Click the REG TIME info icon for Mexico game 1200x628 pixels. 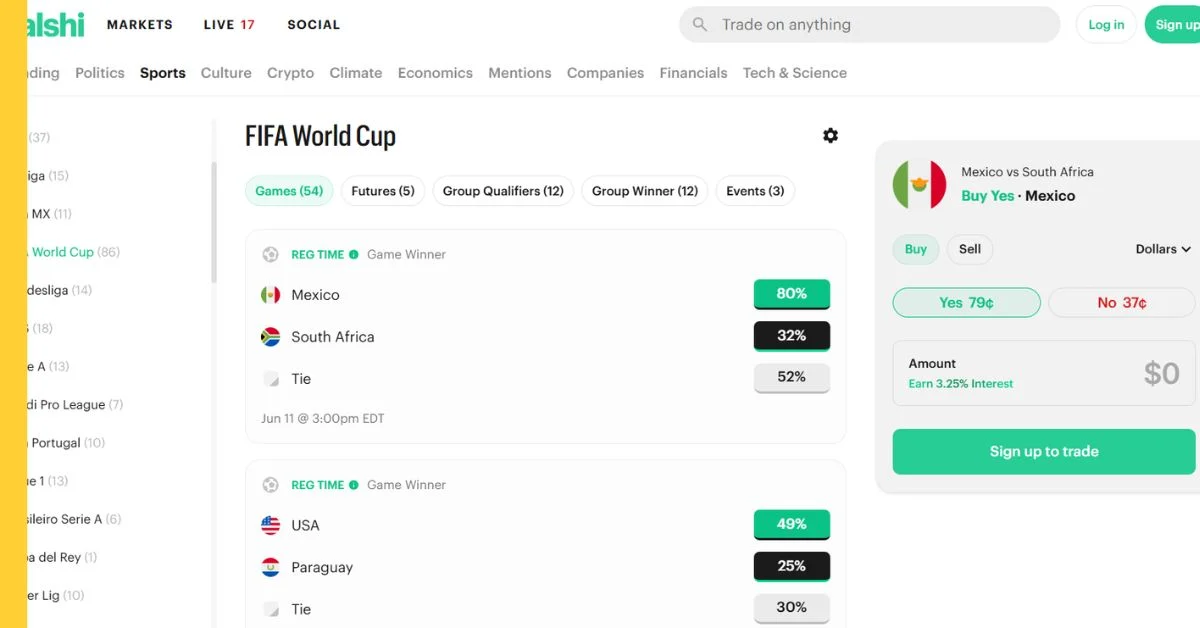point(353,255)
